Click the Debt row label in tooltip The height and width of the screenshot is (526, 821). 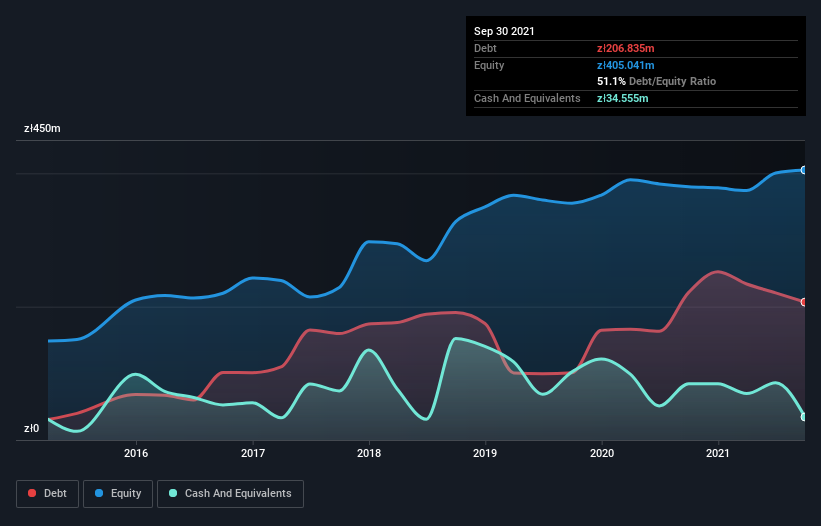tap(485, 48)
